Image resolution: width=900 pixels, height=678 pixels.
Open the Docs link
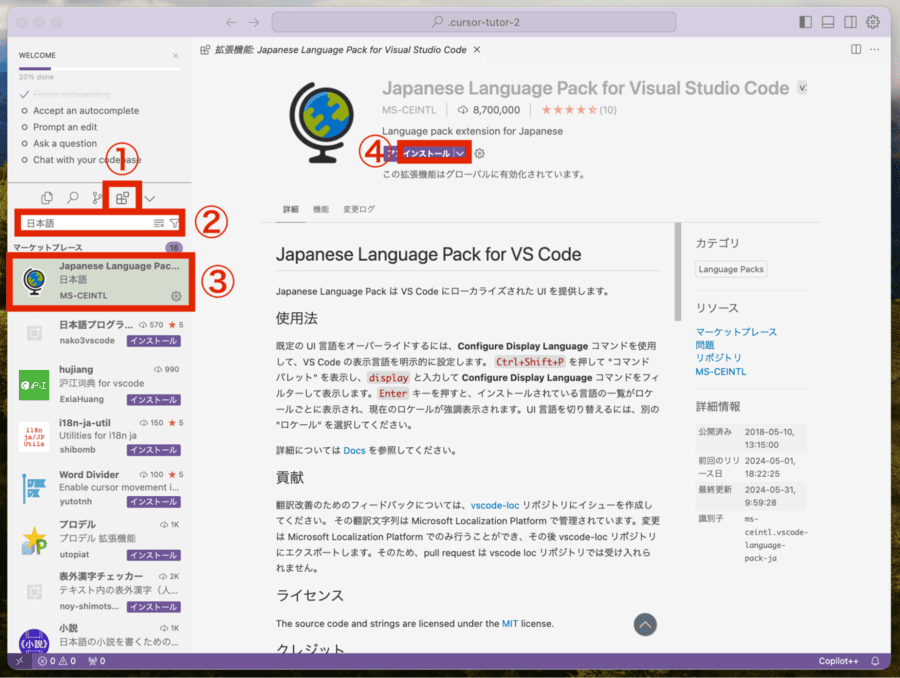354,451
